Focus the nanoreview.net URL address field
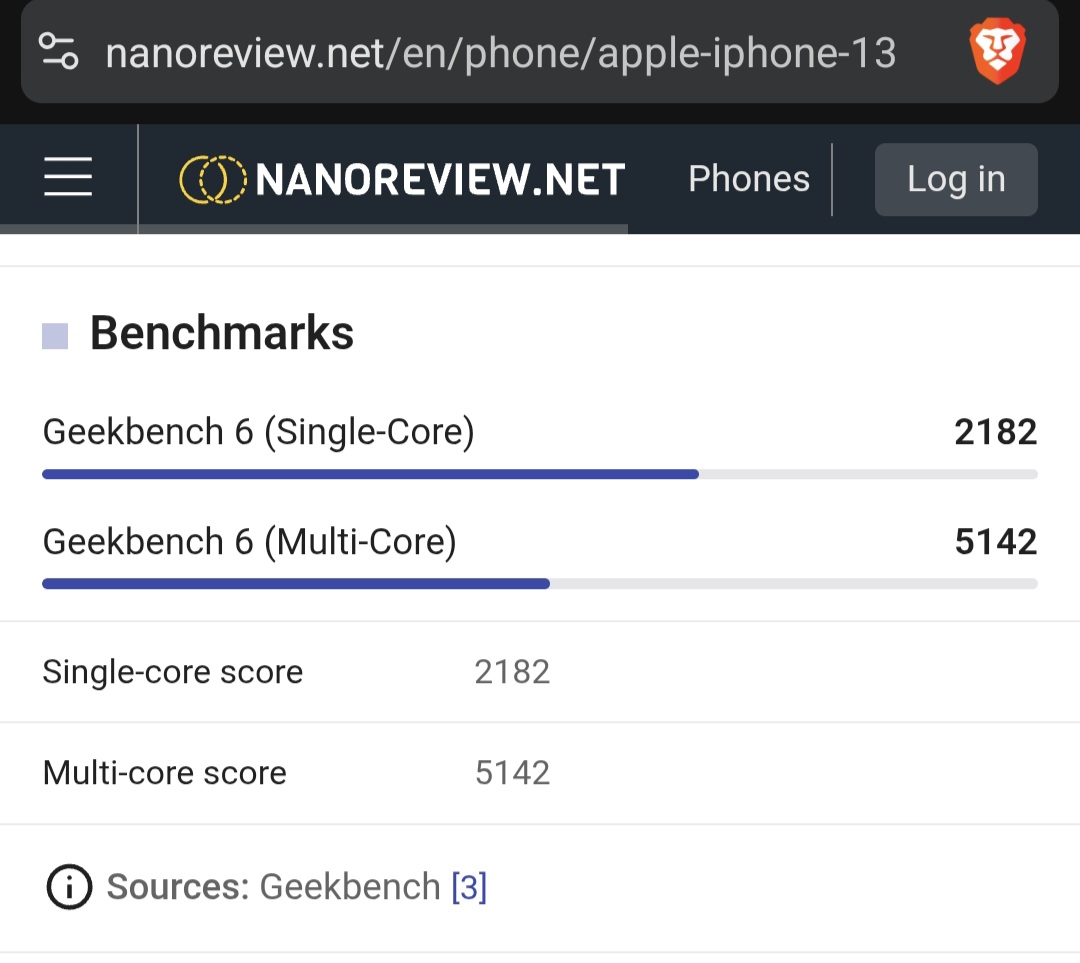Viewport: 1080px width, 963px height. coord(500,53)
